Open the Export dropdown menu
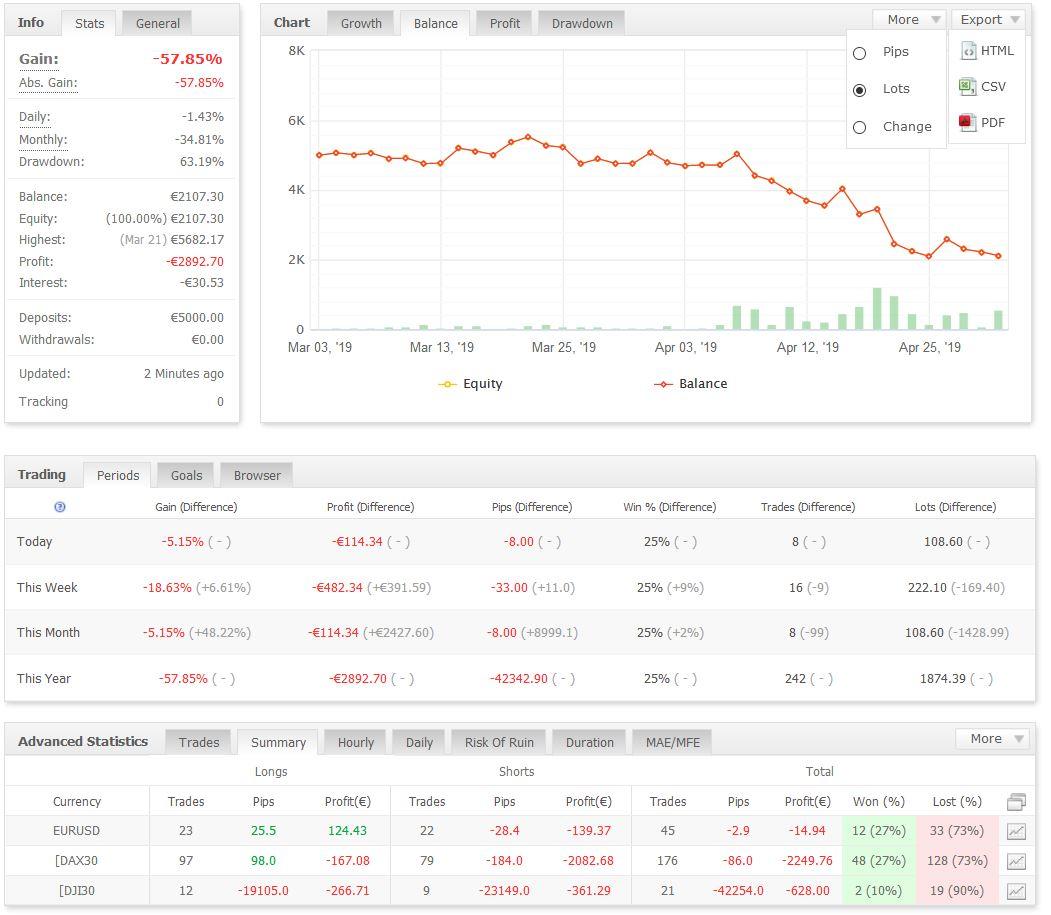This screenshot has width=1051, height=915. [988, 20]
